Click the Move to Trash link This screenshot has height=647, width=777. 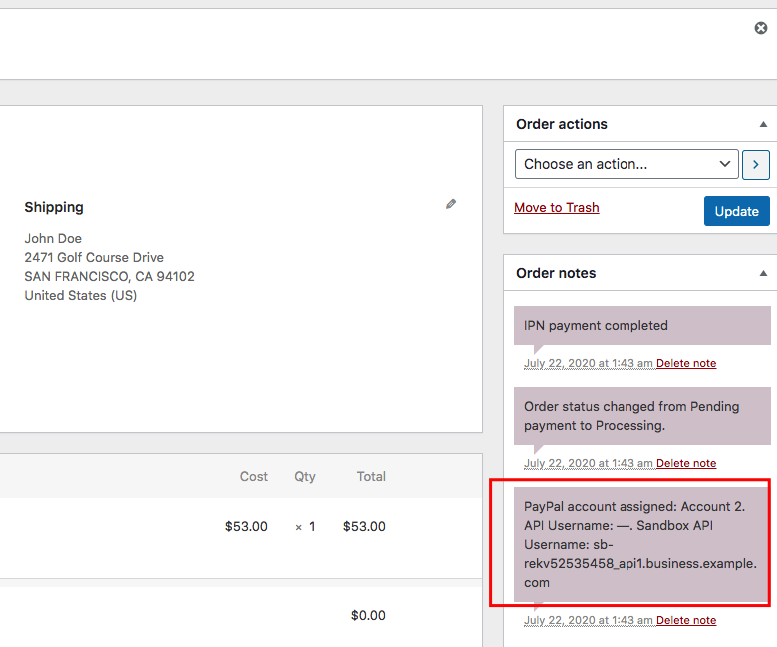tap(556, 207)
